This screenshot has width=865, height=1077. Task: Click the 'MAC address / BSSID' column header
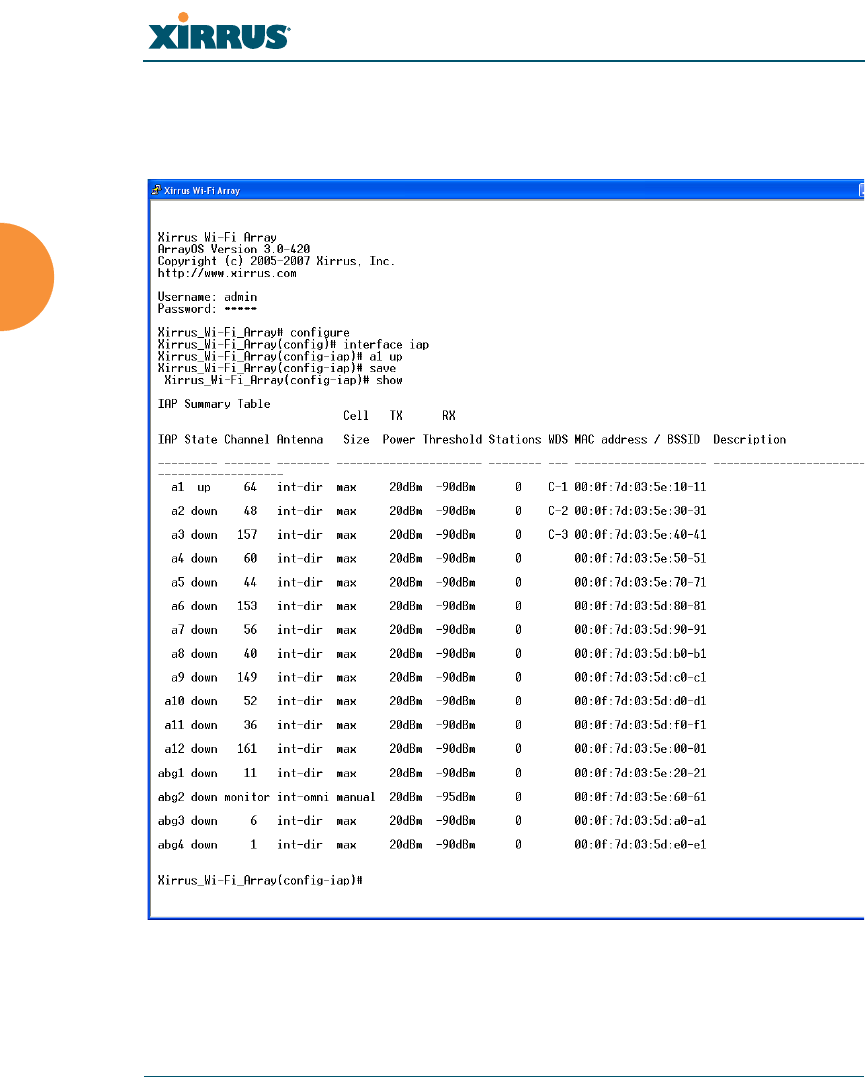pyautogui.click(x=637, y=440)
